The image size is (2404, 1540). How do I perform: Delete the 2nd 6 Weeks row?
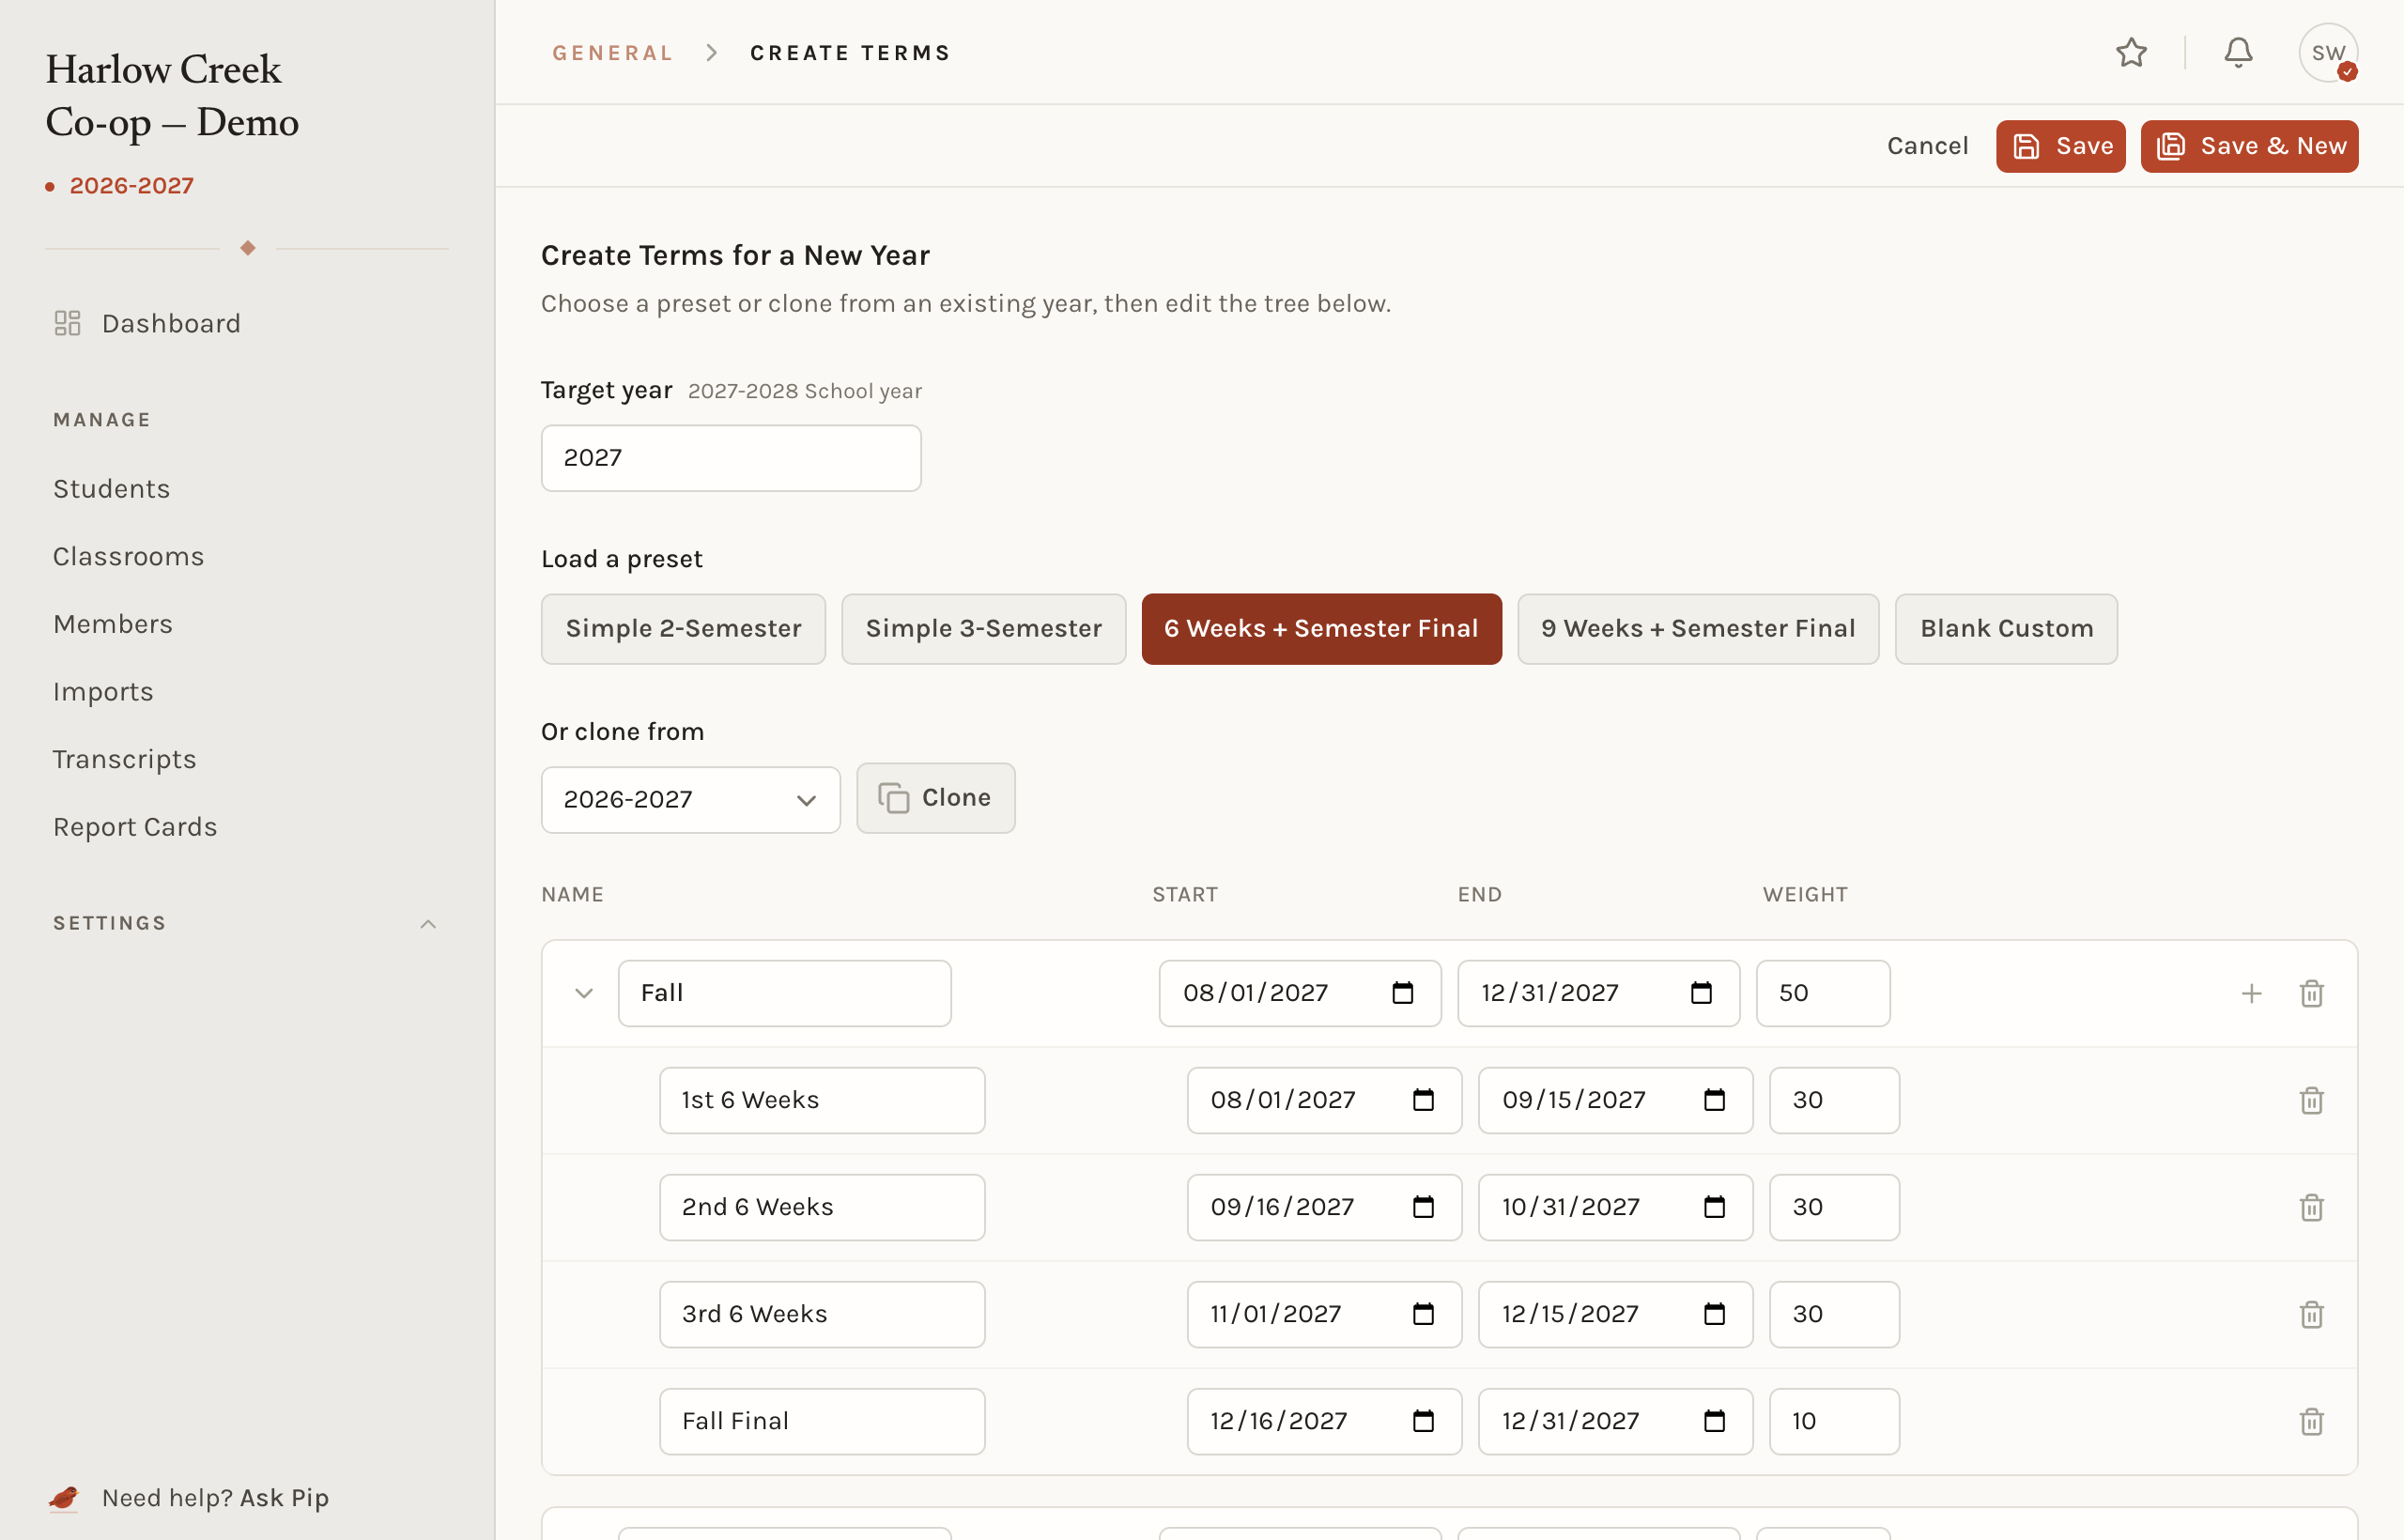[2311, 1207]
